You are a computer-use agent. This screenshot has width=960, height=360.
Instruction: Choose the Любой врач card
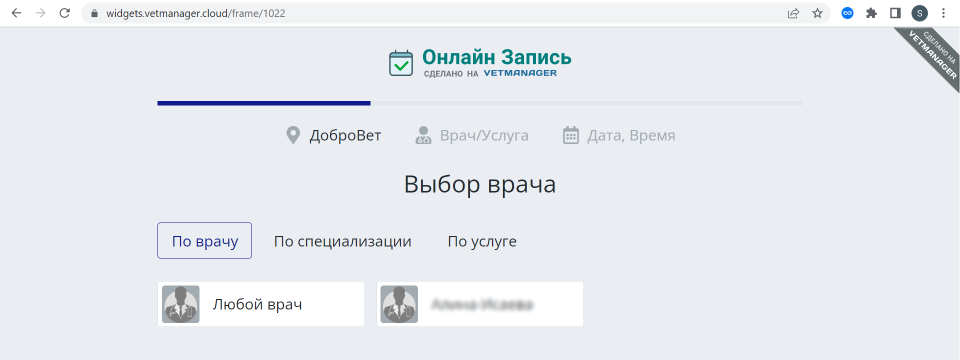point(261,304)
